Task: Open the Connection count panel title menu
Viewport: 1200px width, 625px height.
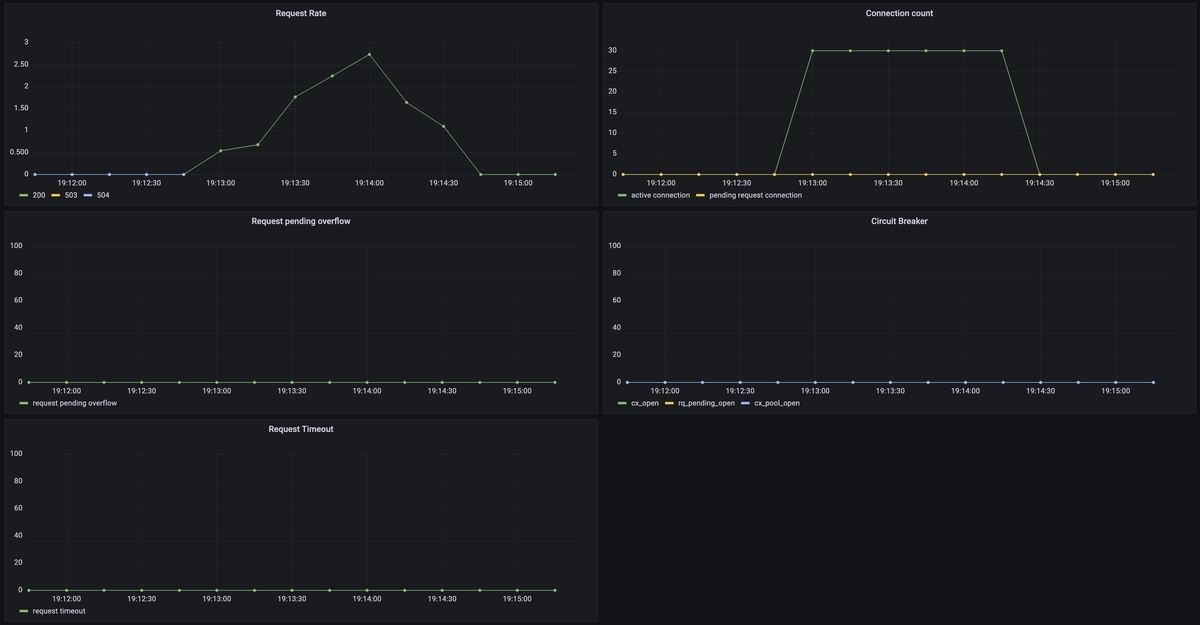Action: (x=899, y=13)
